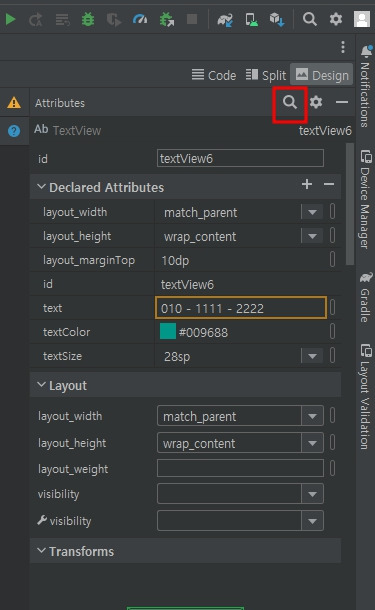This screenshot has height=610, width=375.
Task: Run app with coverage icon
Action: click(114, 19)
